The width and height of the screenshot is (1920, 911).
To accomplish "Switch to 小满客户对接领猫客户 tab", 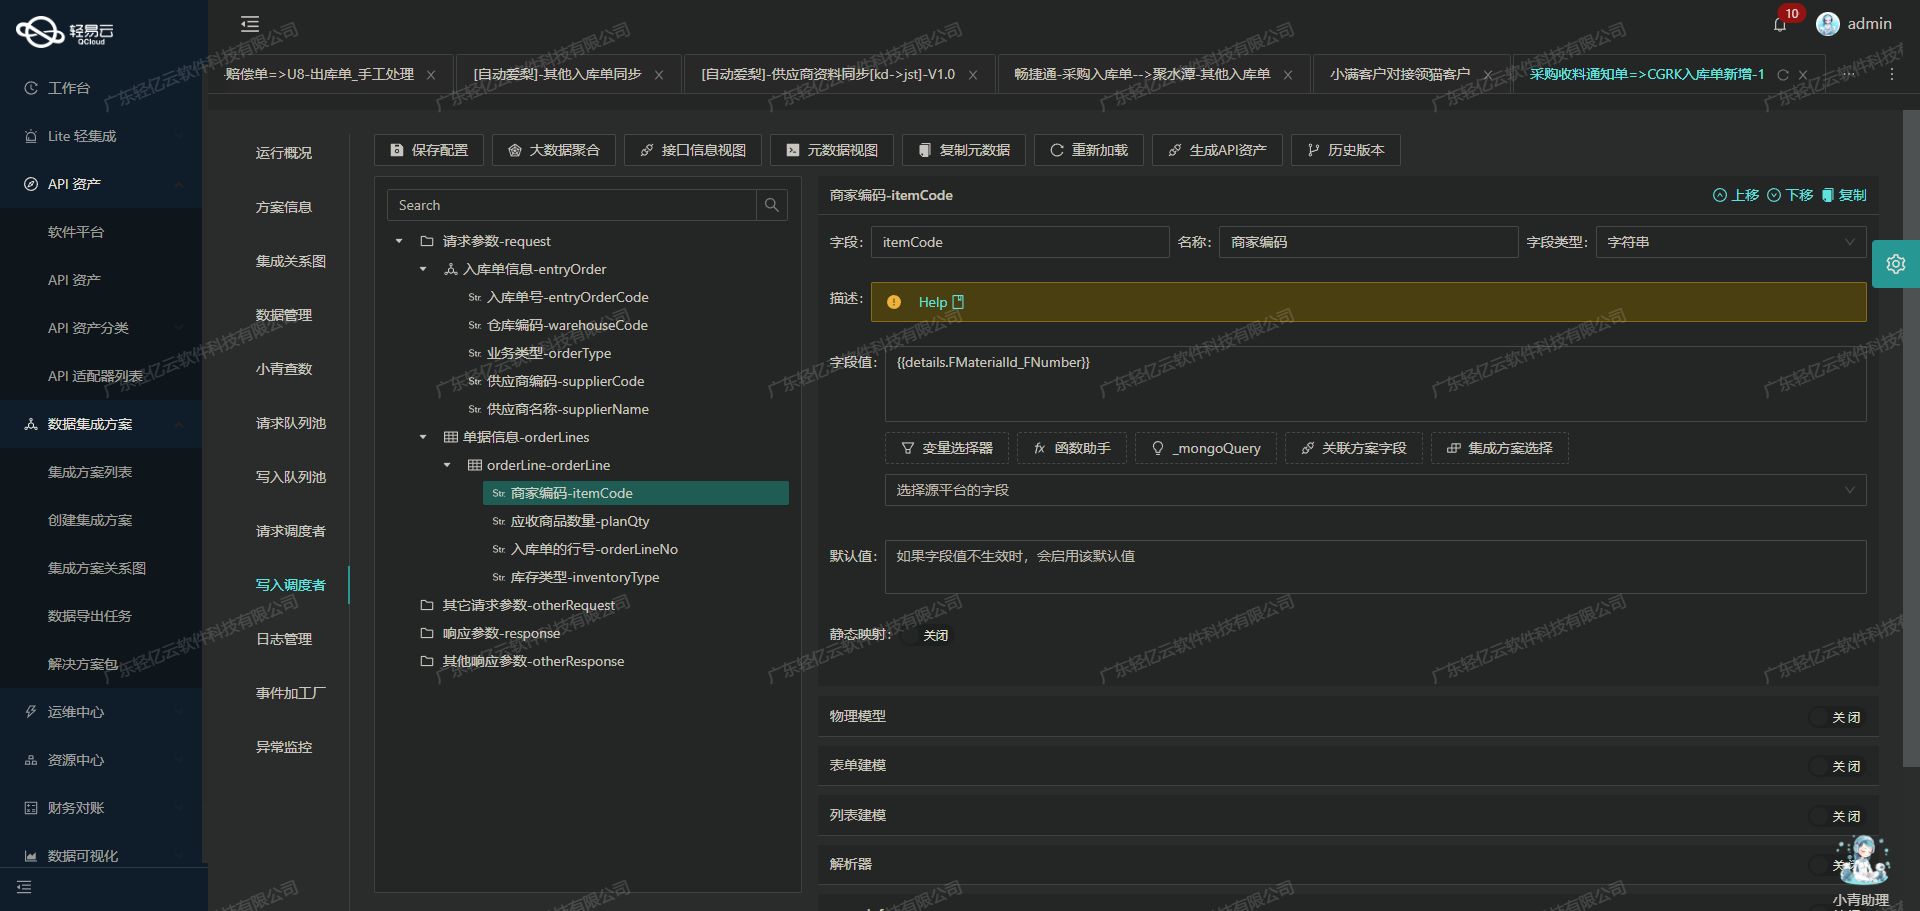I will coord(1400,74).
